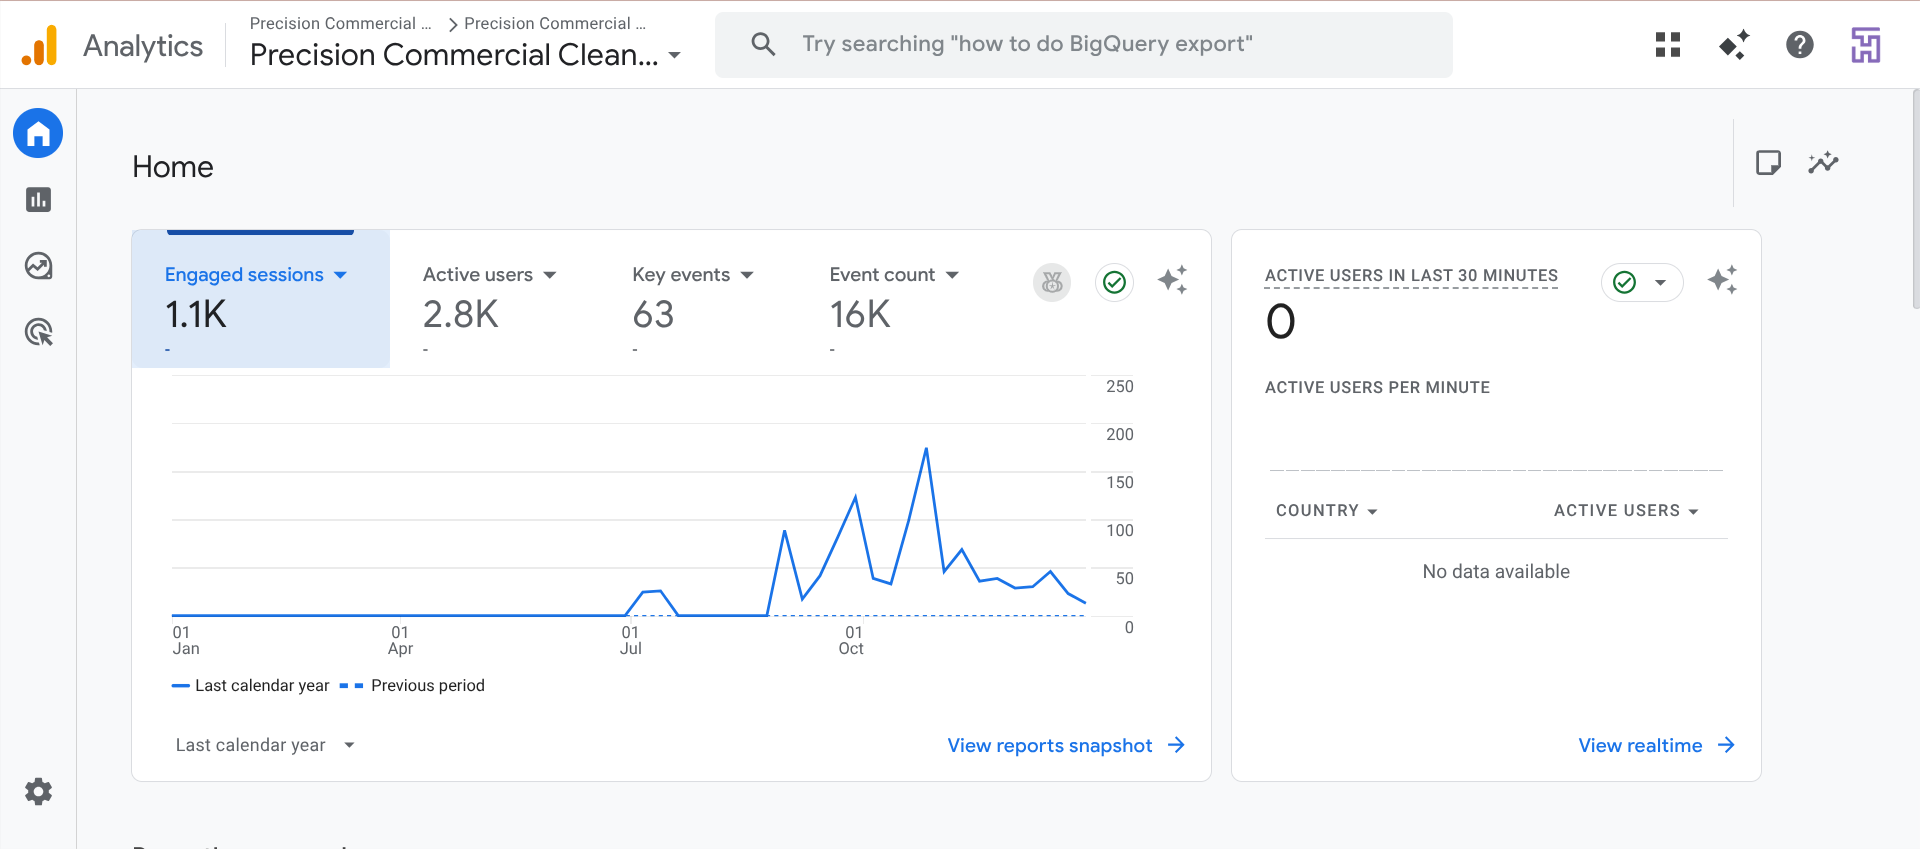Click ACTIVE USERS IN LAST 30 MINUTES label
Screen dimensions: 1920x849
click(1411, 275)
